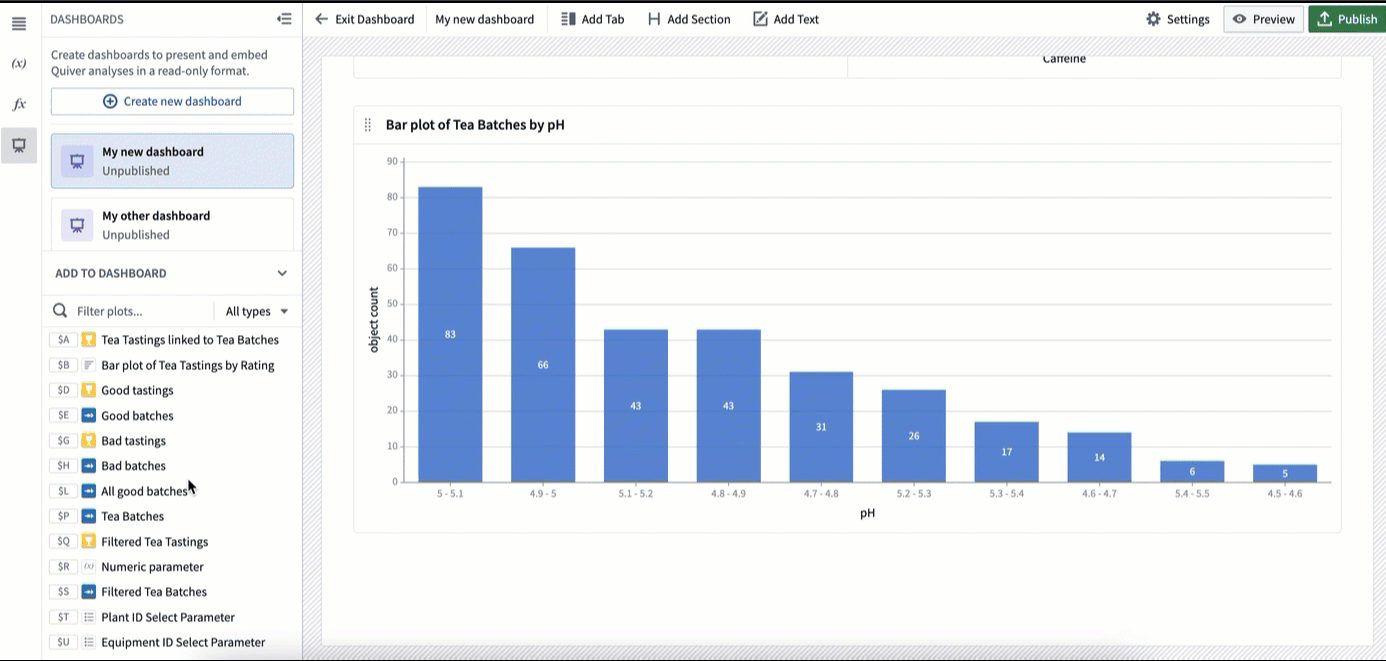
Task: Click the icon next to Tea Batches
Action: click(89, 516)
